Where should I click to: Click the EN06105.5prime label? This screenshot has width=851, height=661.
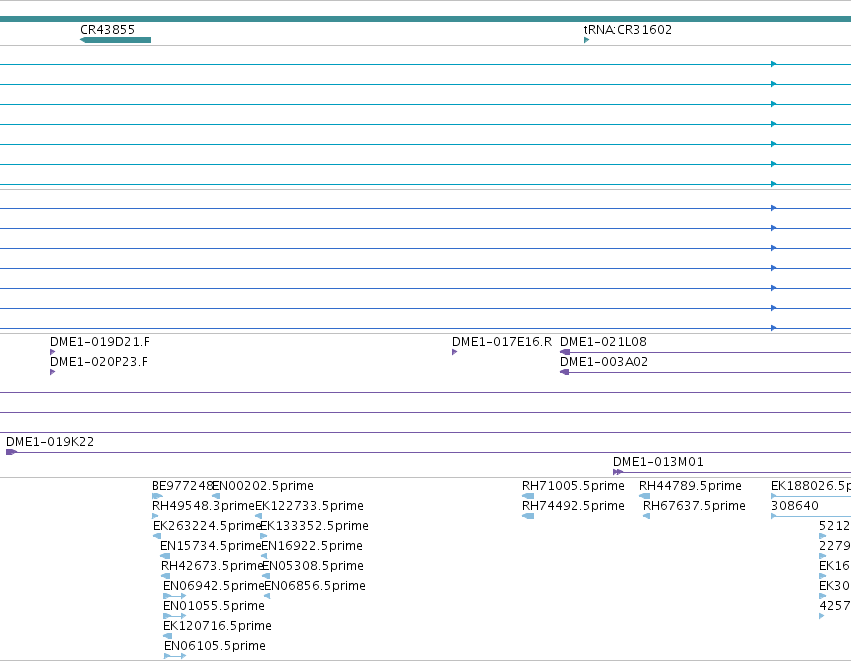coord(214,646)
